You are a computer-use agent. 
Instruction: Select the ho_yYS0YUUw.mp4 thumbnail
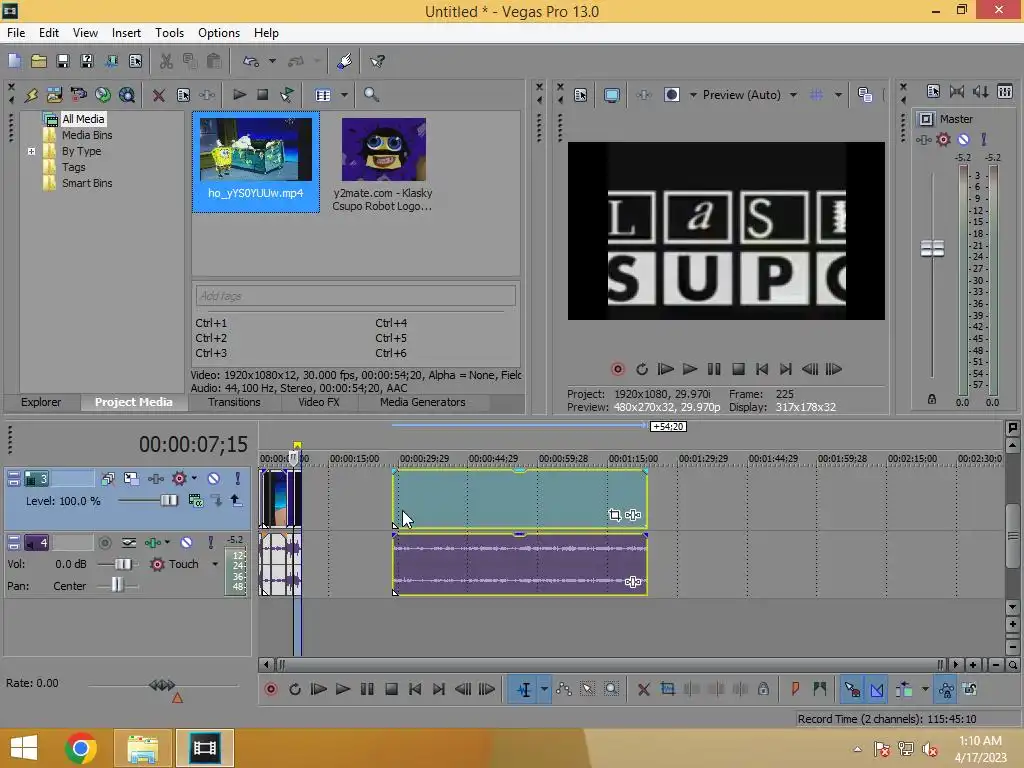[x=256, y=150]
